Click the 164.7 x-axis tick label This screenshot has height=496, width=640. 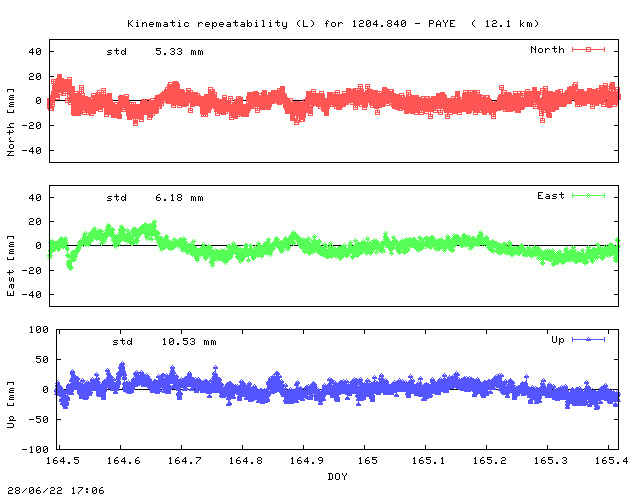(x=184, y=461)
